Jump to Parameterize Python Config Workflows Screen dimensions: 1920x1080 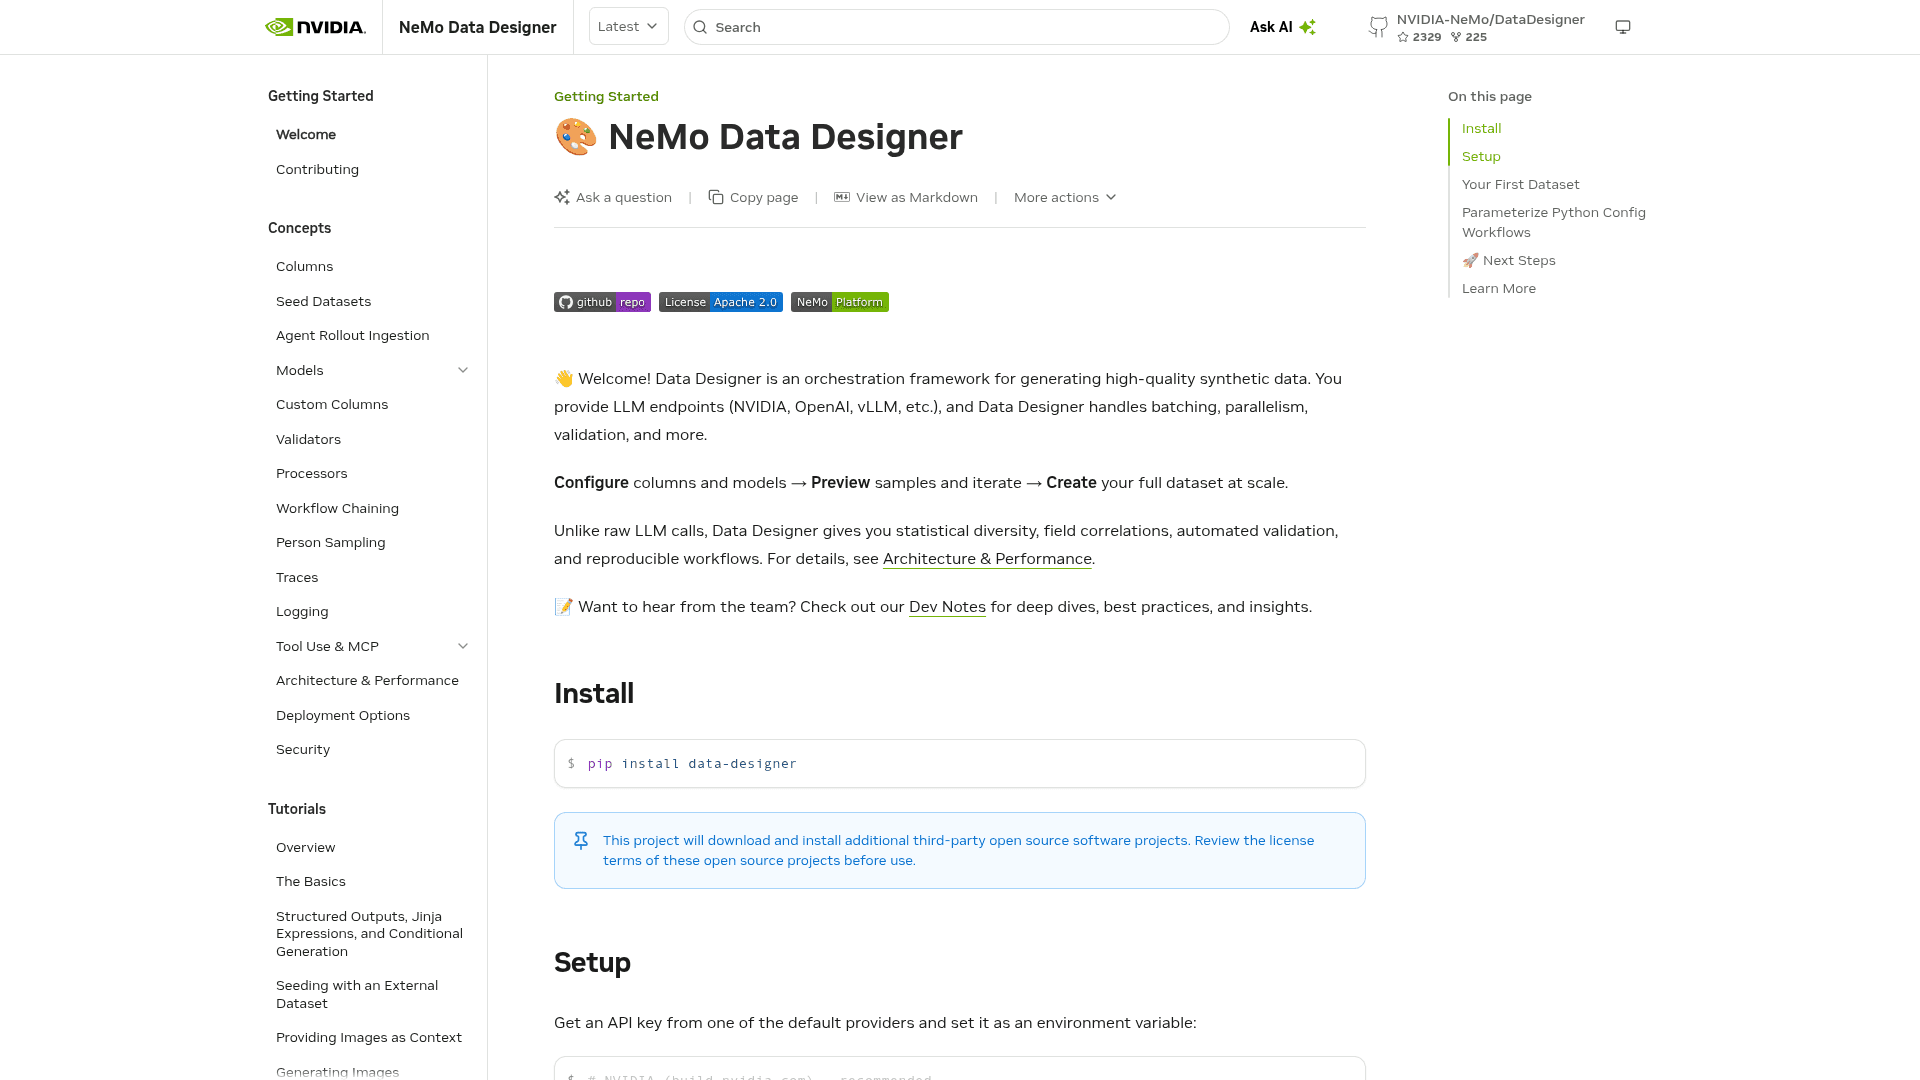click(x=1553, y=222)
